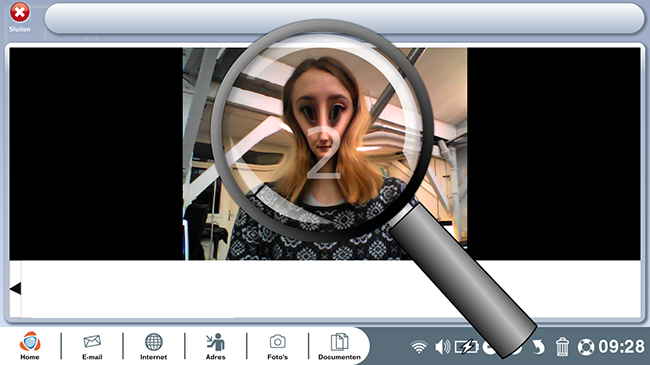This screenshot has width=650, height=365.
Task: Click the speaker volume icon
Action: coord(442,347)
